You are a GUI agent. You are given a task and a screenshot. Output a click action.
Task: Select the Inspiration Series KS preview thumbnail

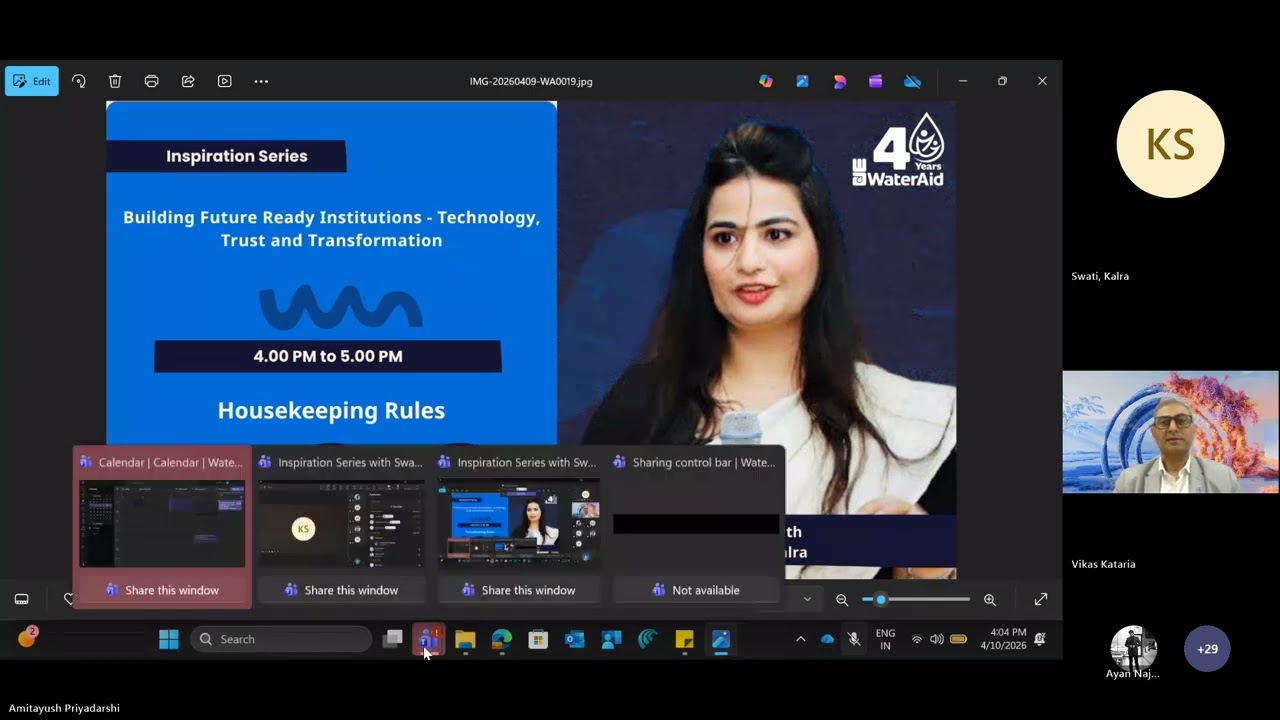pyautogui.click(x=341, y=524)
